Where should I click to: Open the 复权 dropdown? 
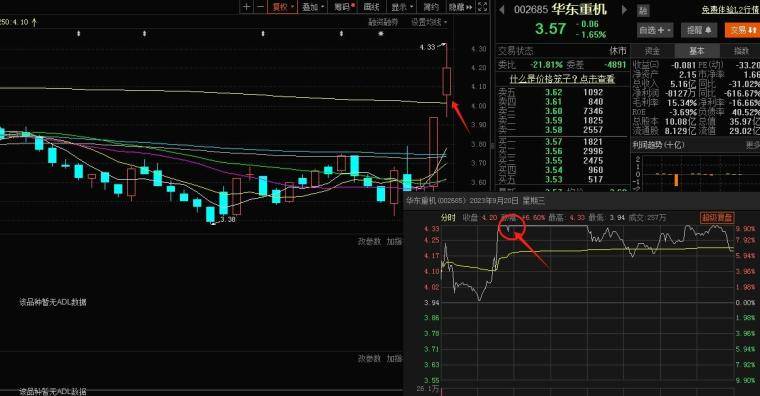[x=282, y=7]
